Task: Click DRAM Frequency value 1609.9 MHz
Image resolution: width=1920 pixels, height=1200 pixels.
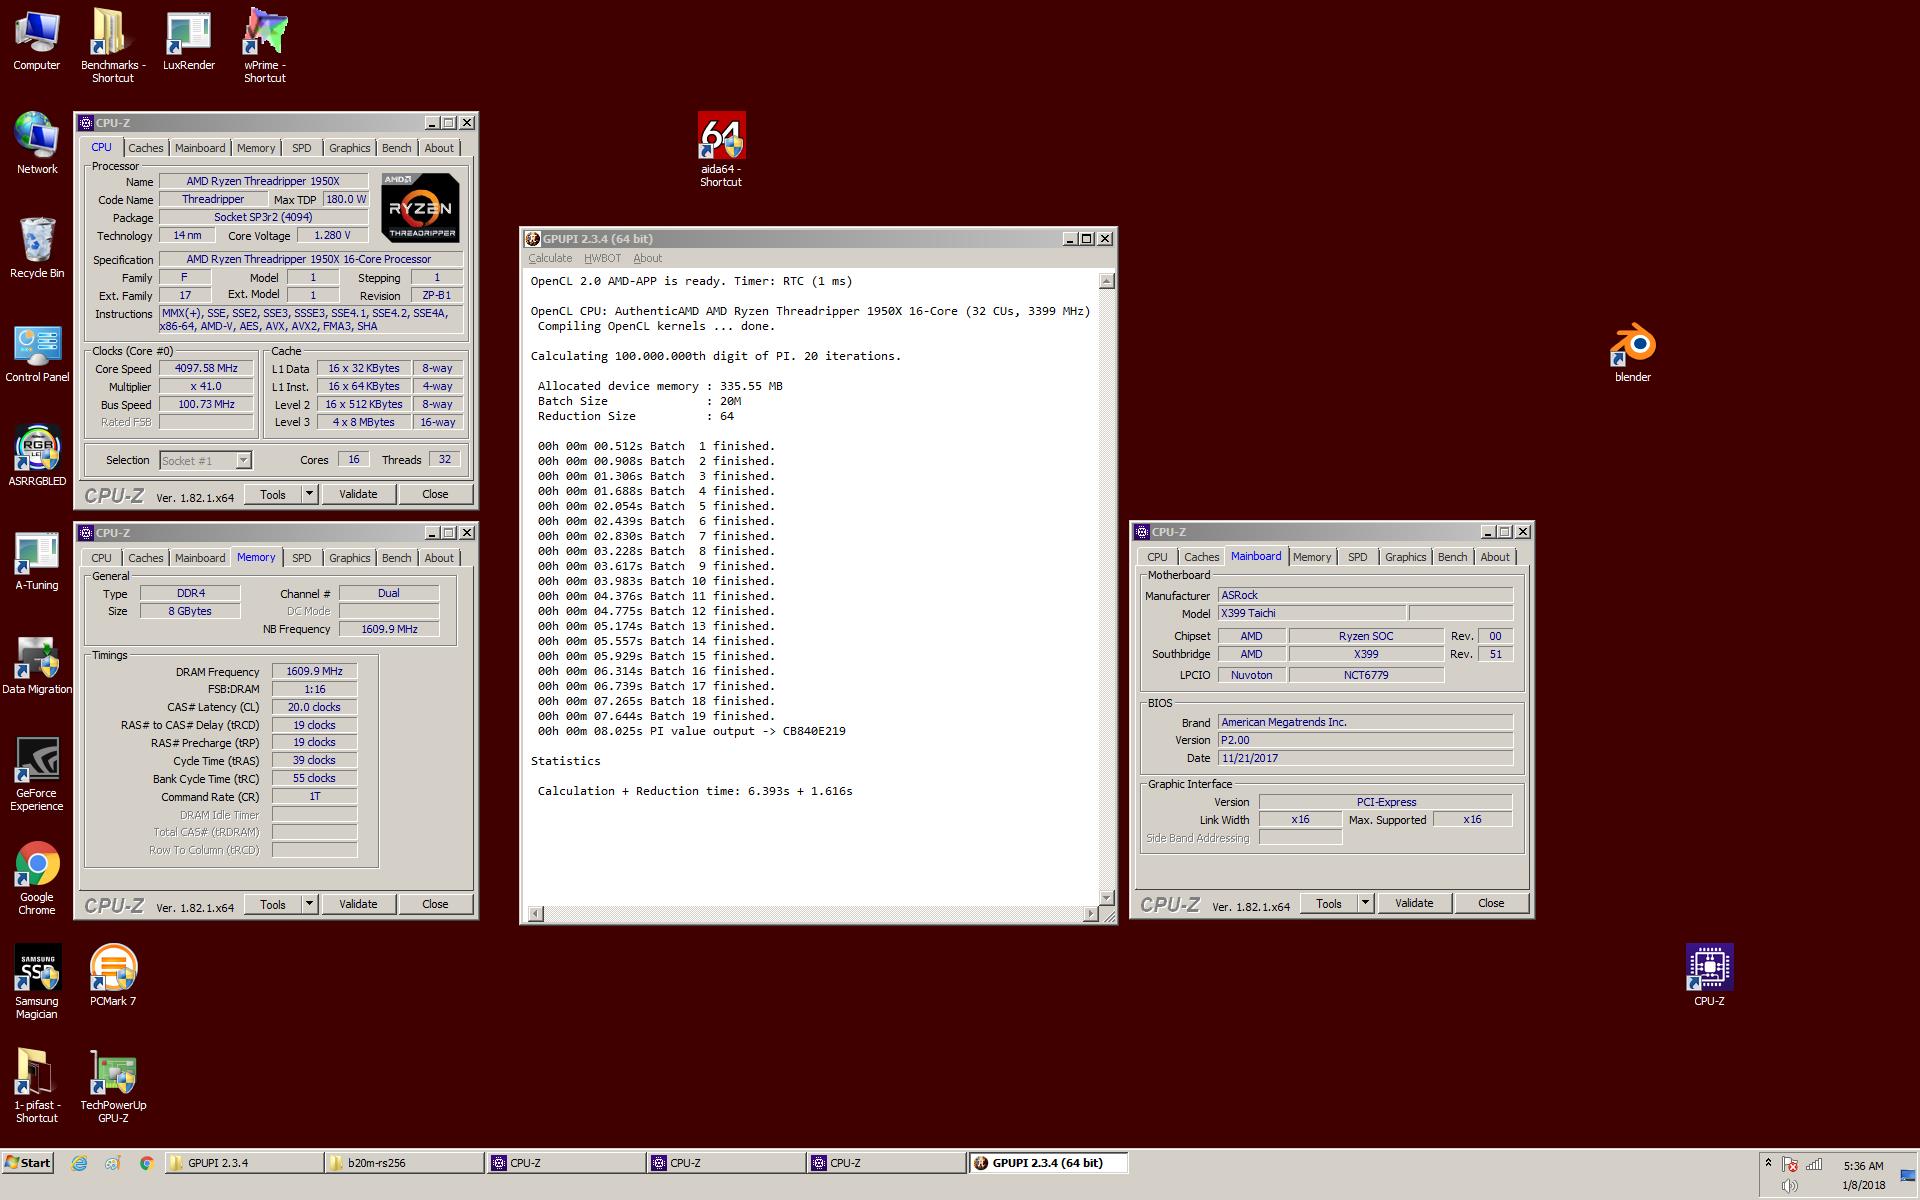Action: (x=314, y=672)
